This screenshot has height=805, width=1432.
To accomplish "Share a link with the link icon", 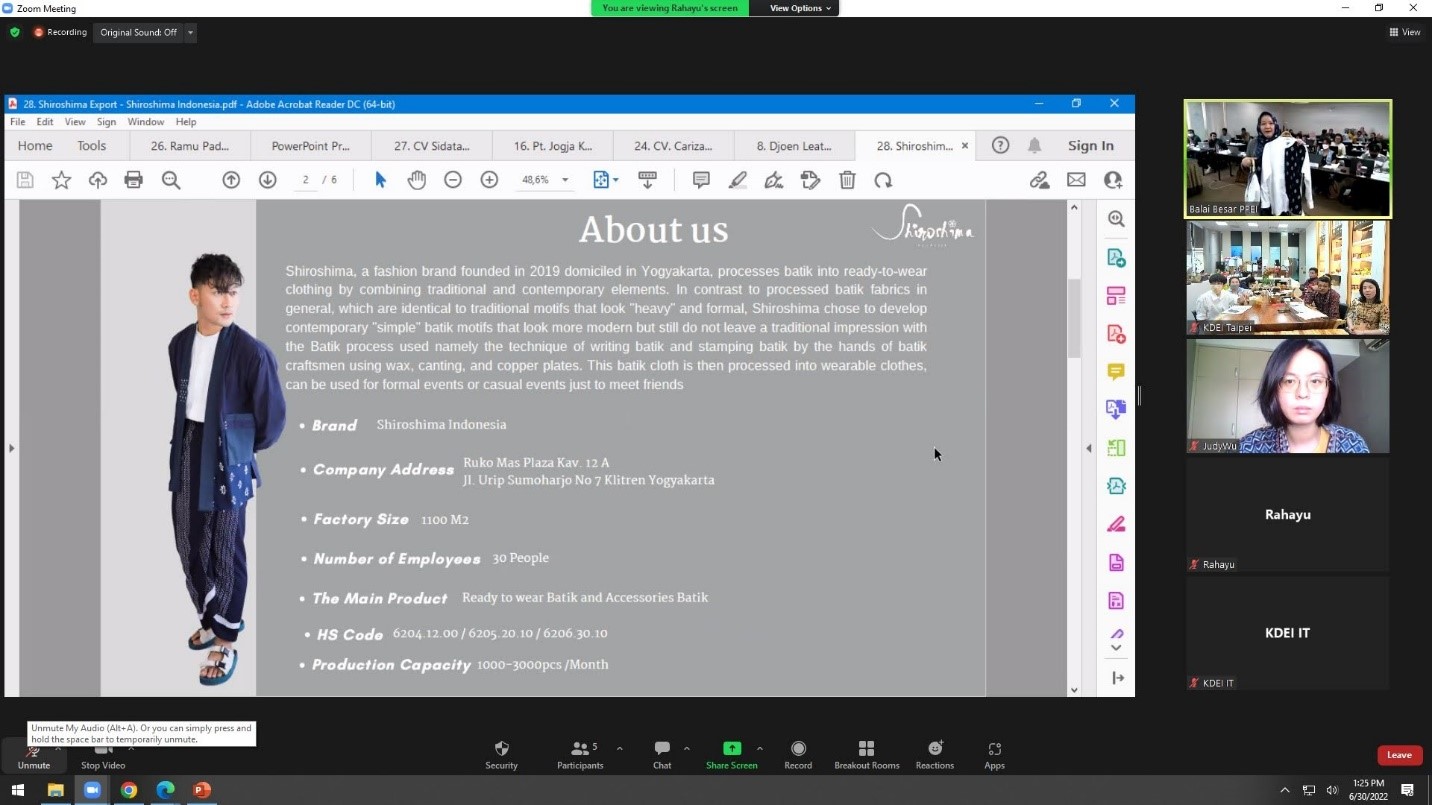I will 1040,180.
